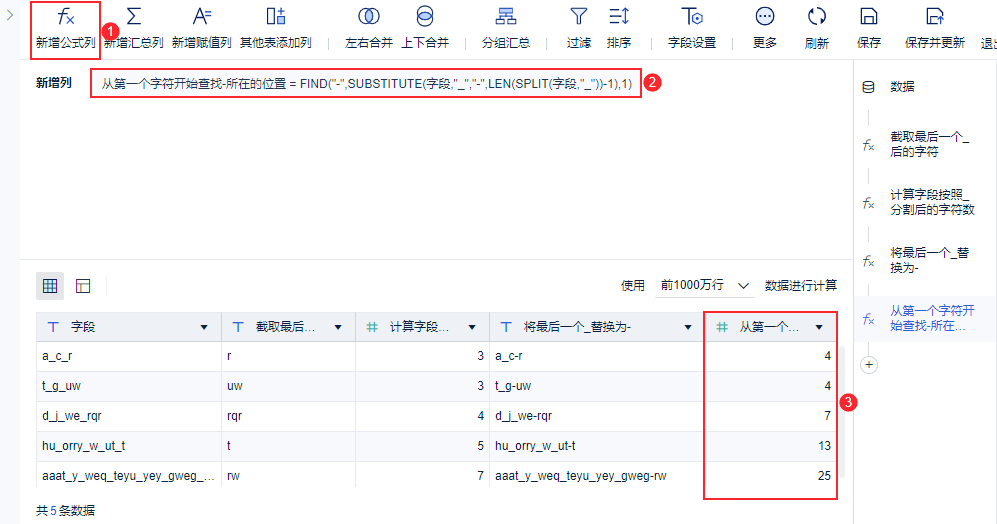Select the 数据 step in history panel
997x524 pixels.
pos(902,87)
